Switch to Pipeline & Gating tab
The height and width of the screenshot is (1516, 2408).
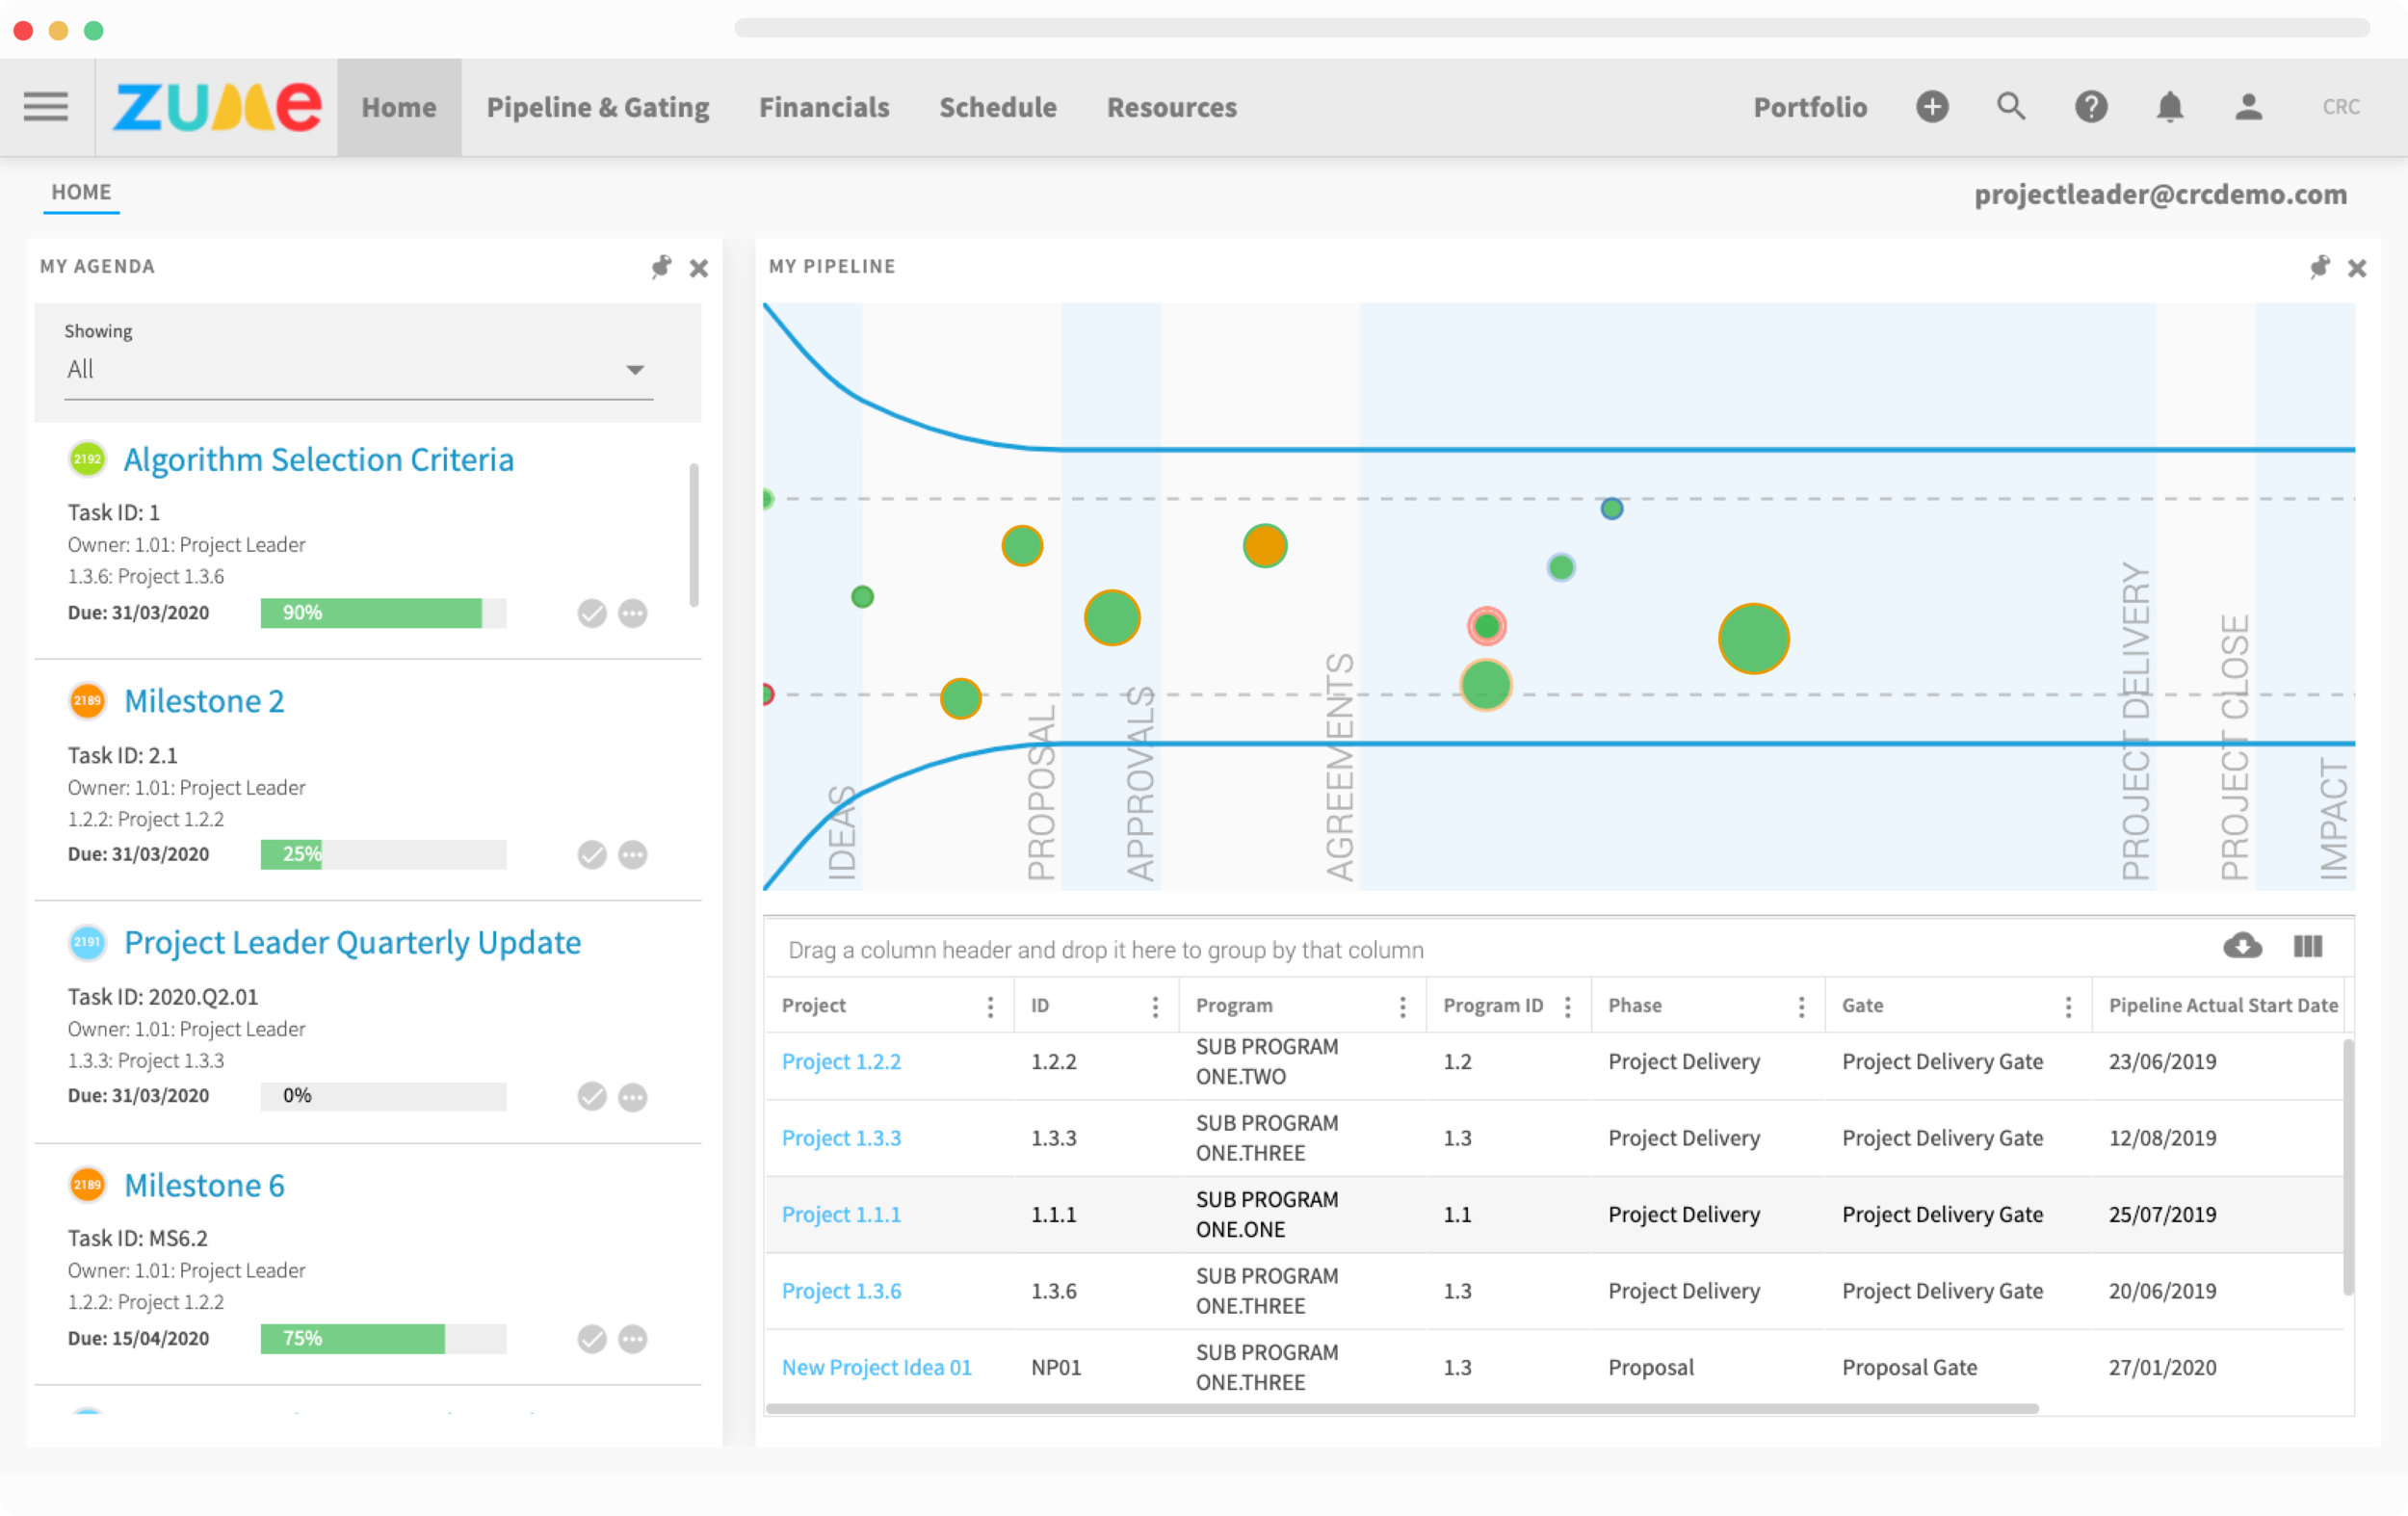597,107
